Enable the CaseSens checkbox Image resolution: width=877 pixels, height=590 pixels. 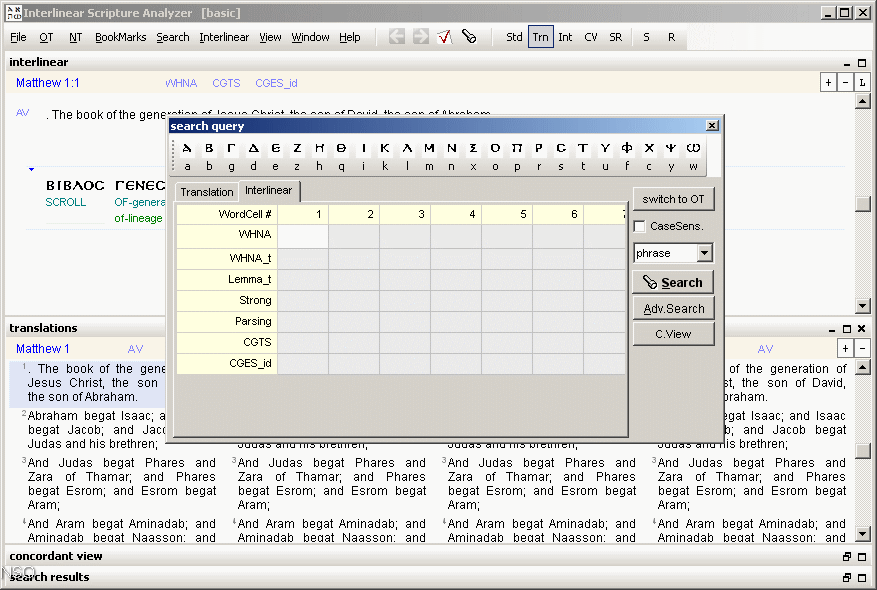click(x=638, y=226)
